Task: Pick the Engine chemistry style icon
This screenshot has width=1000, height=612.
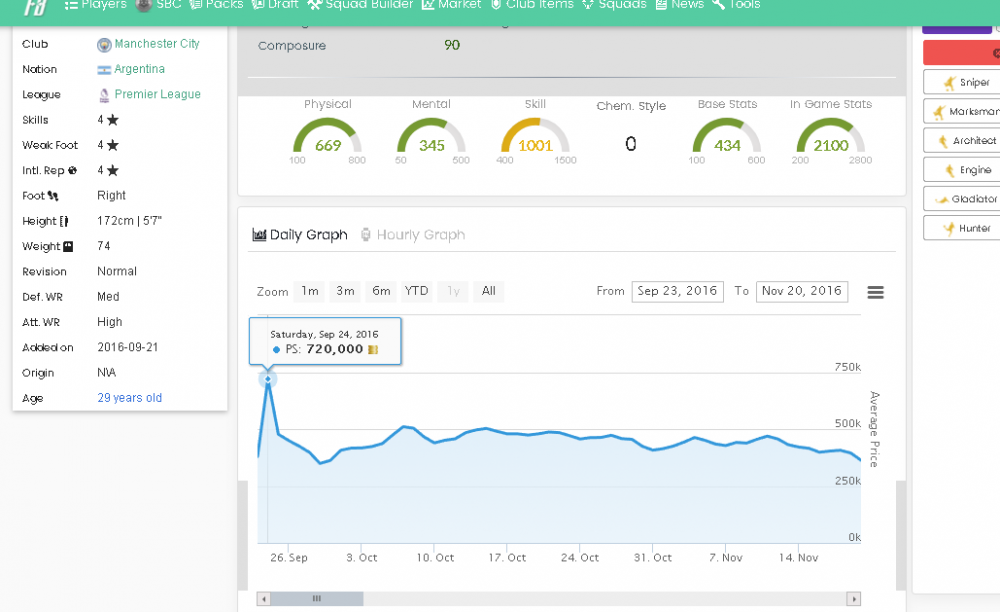Action: 950,170
